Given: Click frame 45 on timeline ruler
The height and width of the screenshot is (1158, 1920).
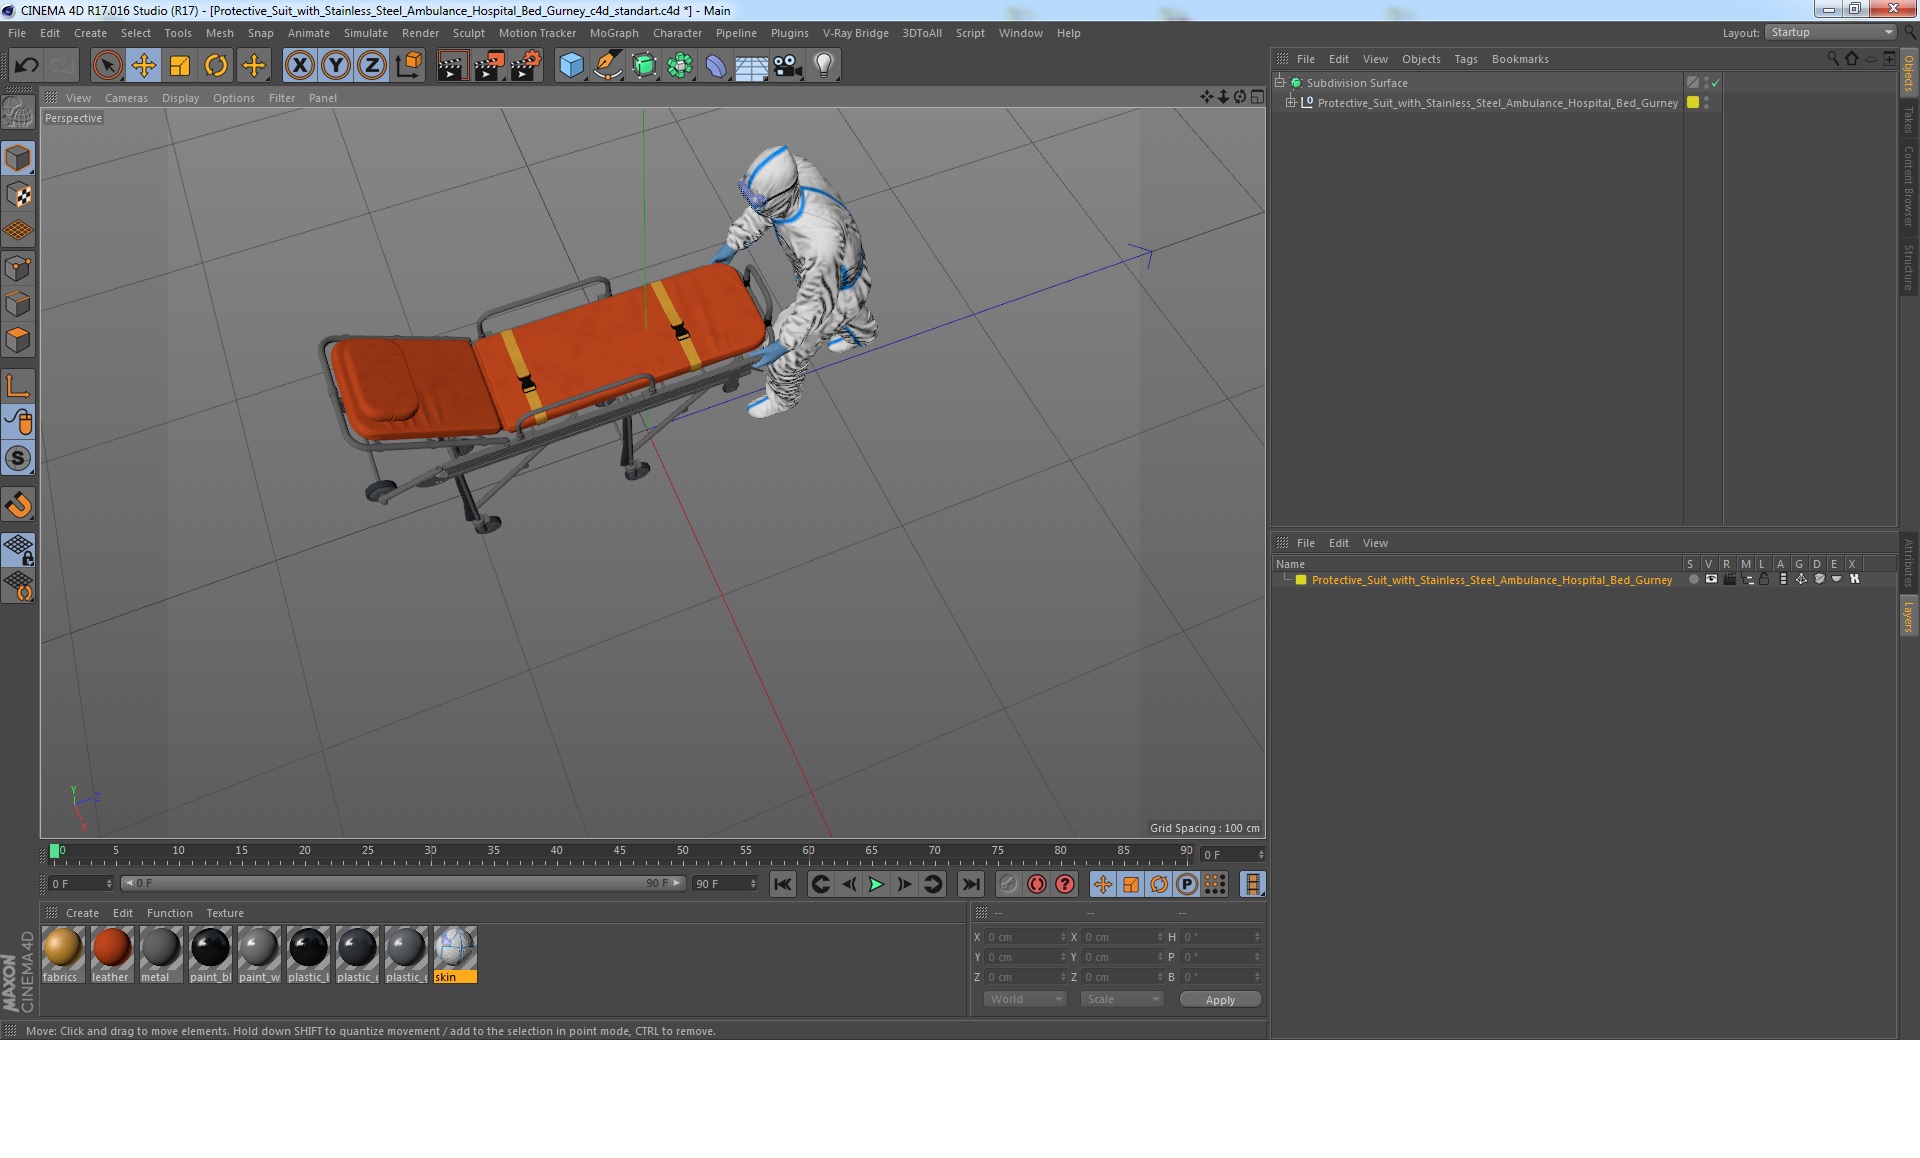Looking at the screenshot, I should tap(619, 851).
